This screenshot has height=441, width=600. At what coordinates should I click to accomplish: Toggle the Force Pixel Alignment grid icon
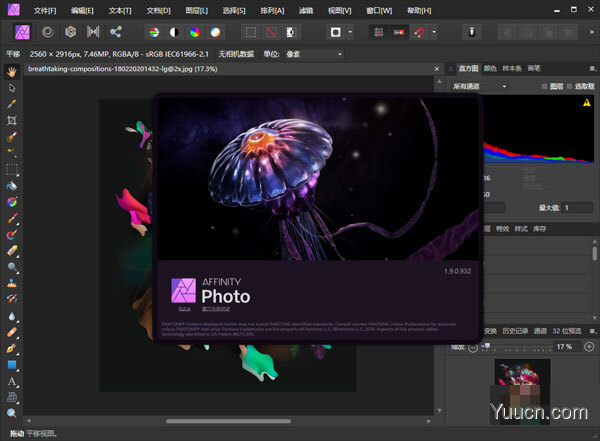coord(379,33)
